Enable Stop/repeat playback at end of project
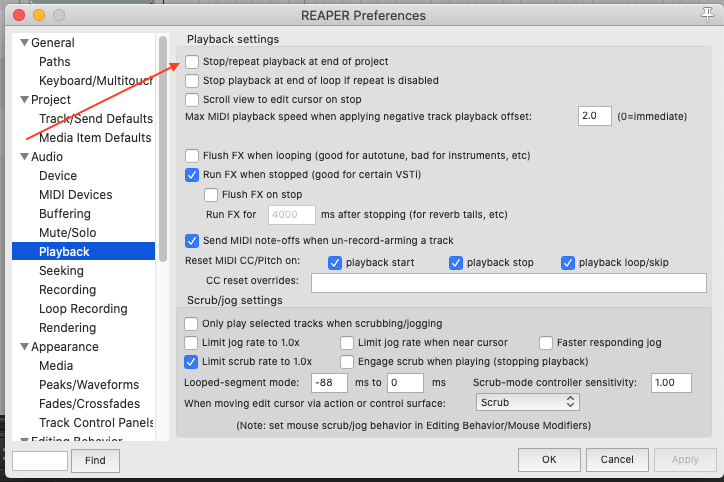This screenshot has width=724, height=482. [x=192, y=61]
